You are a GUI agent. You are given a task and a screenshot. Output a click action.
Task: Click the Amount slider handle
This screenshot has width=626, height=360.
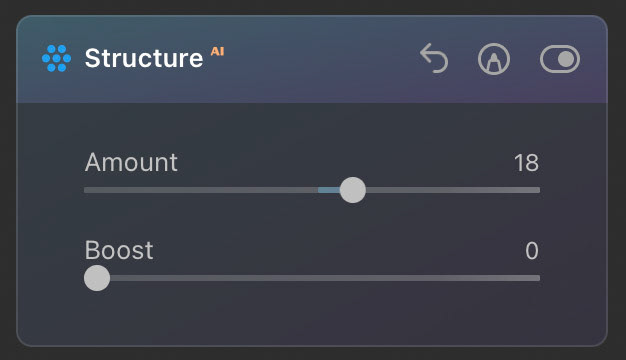pyautogui.click(x=353, y=190)
